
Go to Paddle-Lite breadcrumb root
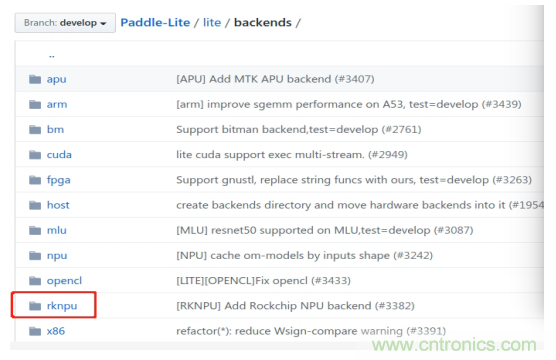[155, 22]
